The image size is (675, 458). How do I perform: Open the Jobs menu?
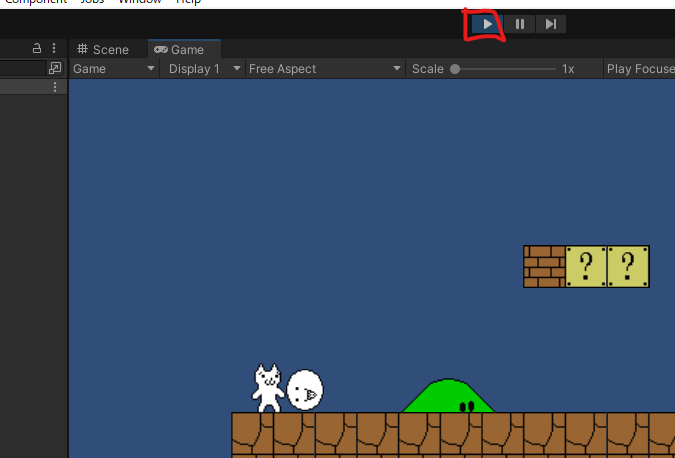pos(93,2)
